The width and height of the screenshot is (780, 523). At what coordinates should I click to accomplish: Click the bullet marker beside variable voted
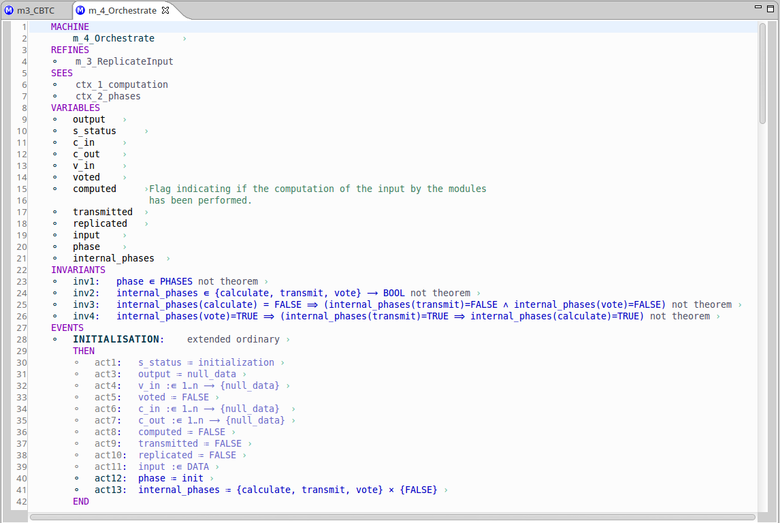[56, 177]
